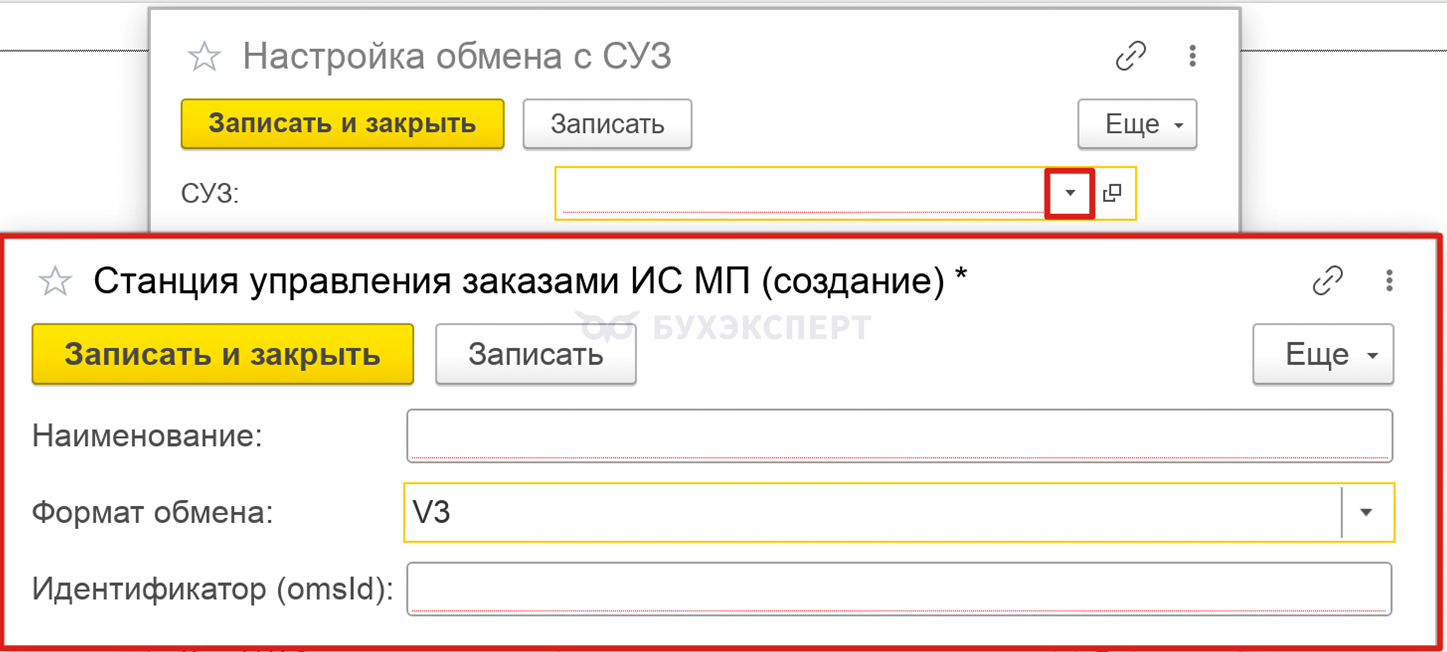Open Формат обмена dropdown arrow

(x=1366, y=512)
